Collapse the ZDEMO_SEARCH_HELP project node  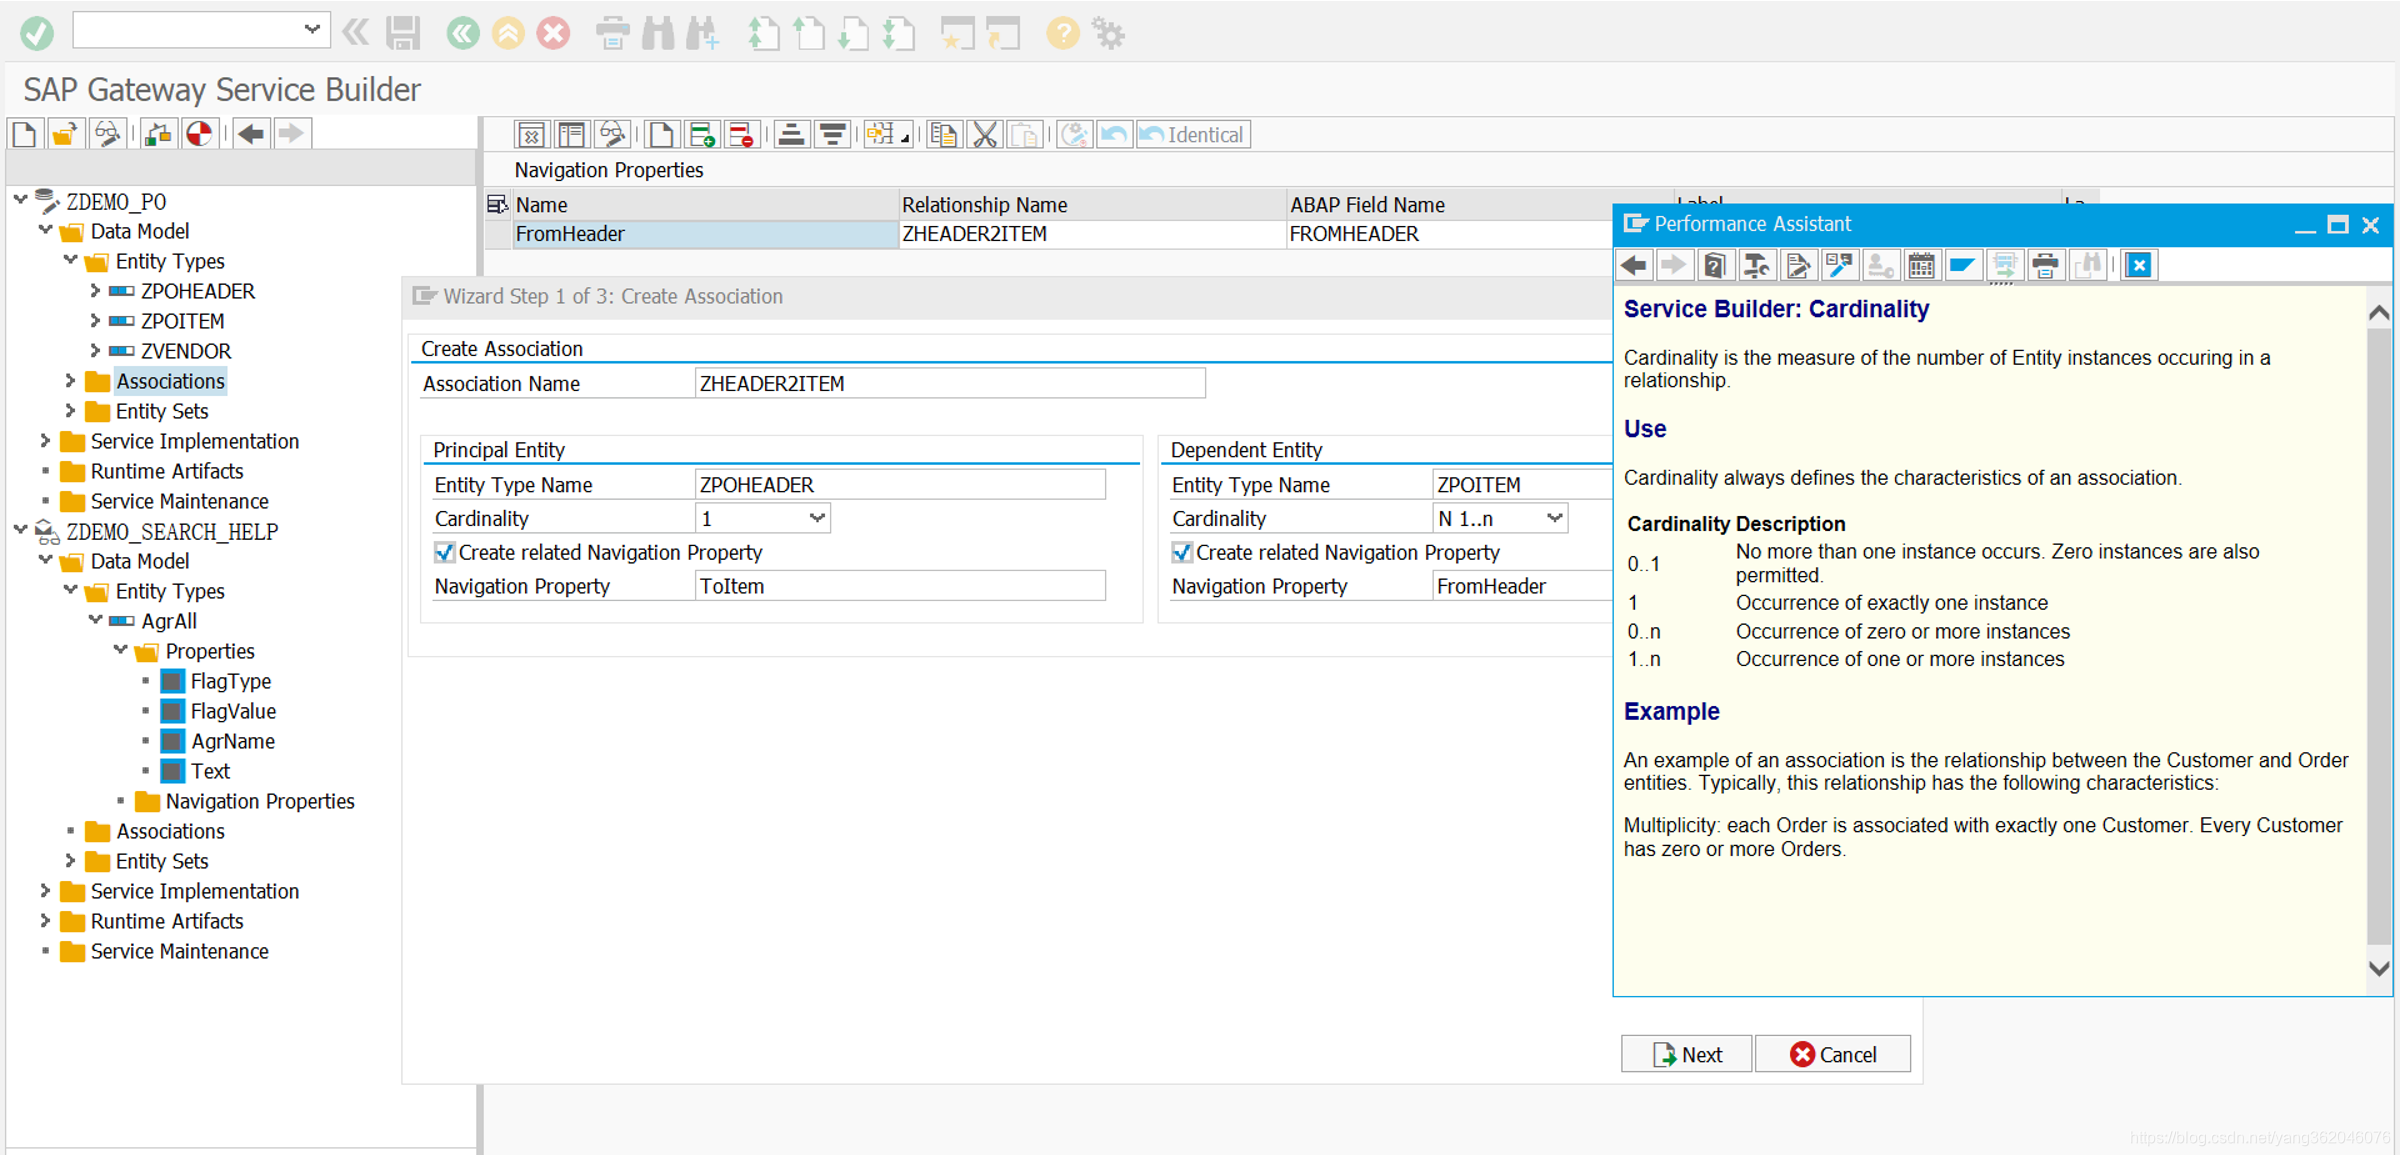click(x=20, y=530)
